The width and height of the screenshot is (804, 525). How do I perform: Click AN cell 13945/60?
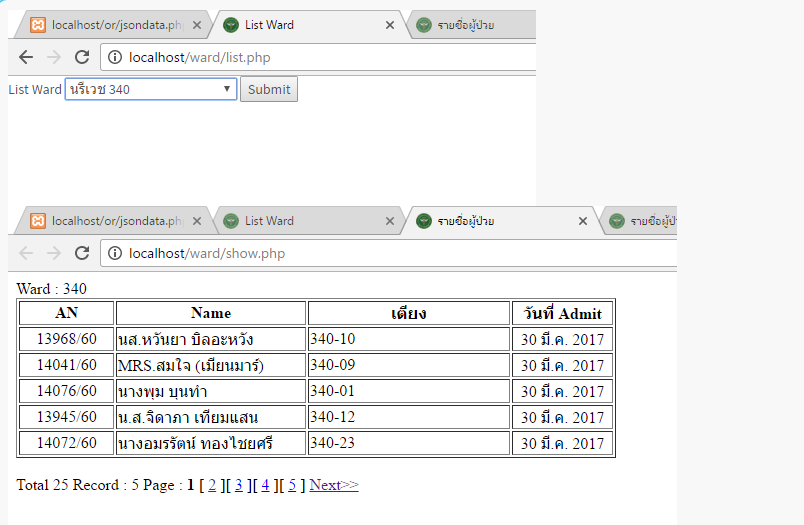(66, 417)
